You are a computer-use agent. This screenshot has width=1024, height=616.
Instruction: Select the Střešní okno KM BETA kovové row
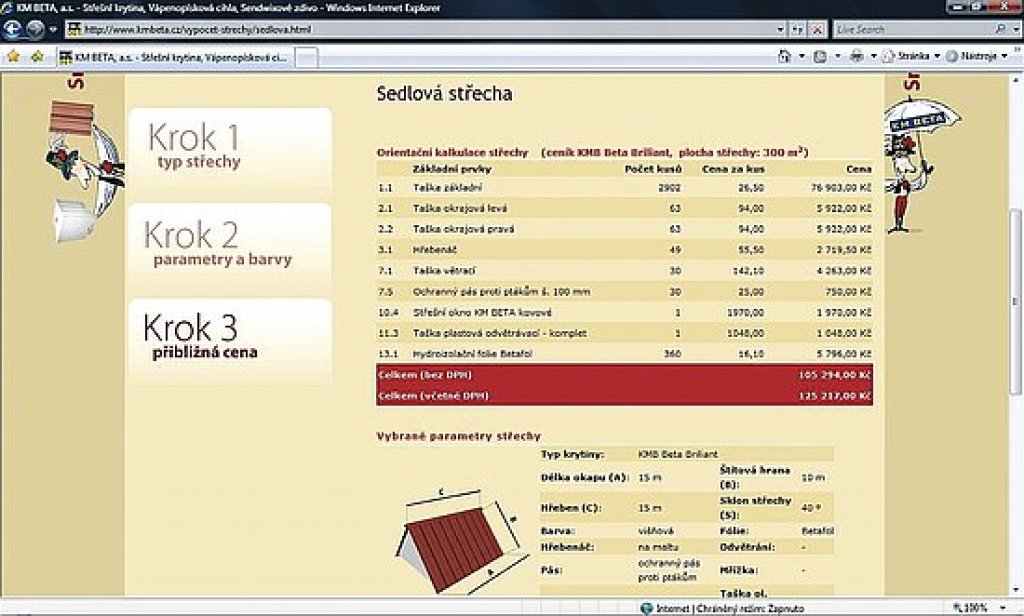coord(624,313)
